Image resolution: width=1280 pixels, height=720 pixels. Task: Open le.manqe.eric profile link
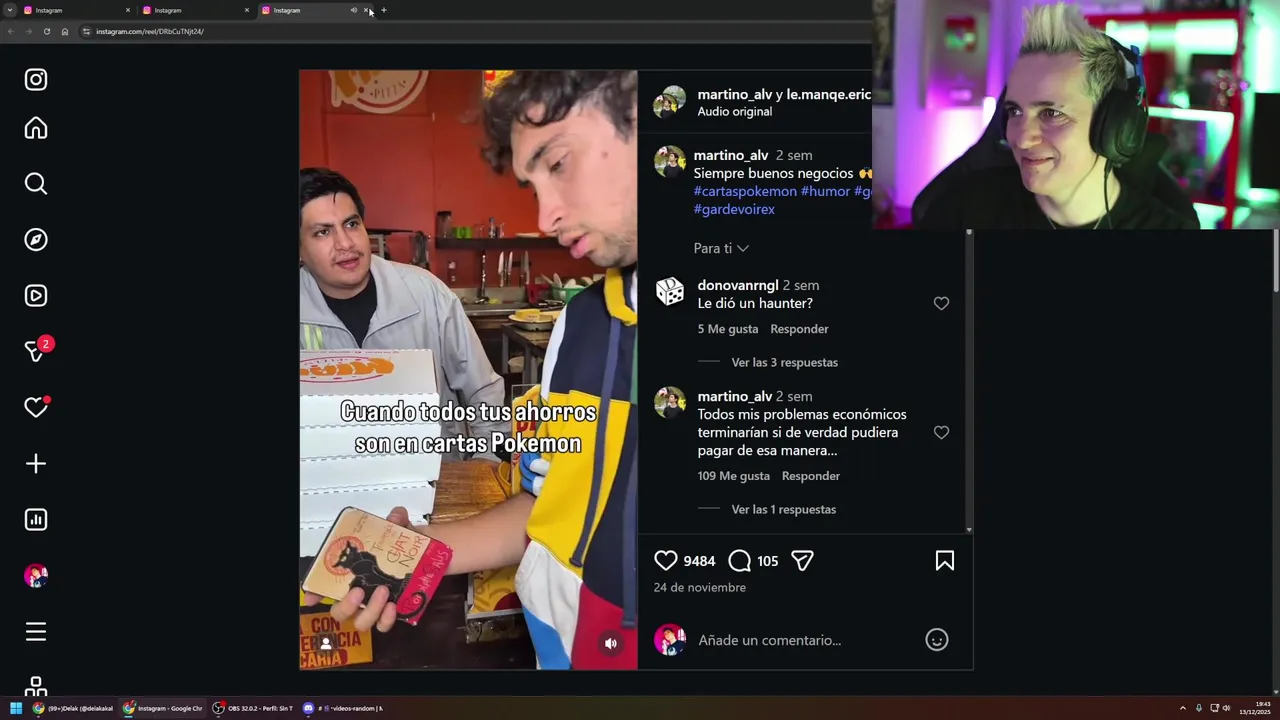coord(829,94)
